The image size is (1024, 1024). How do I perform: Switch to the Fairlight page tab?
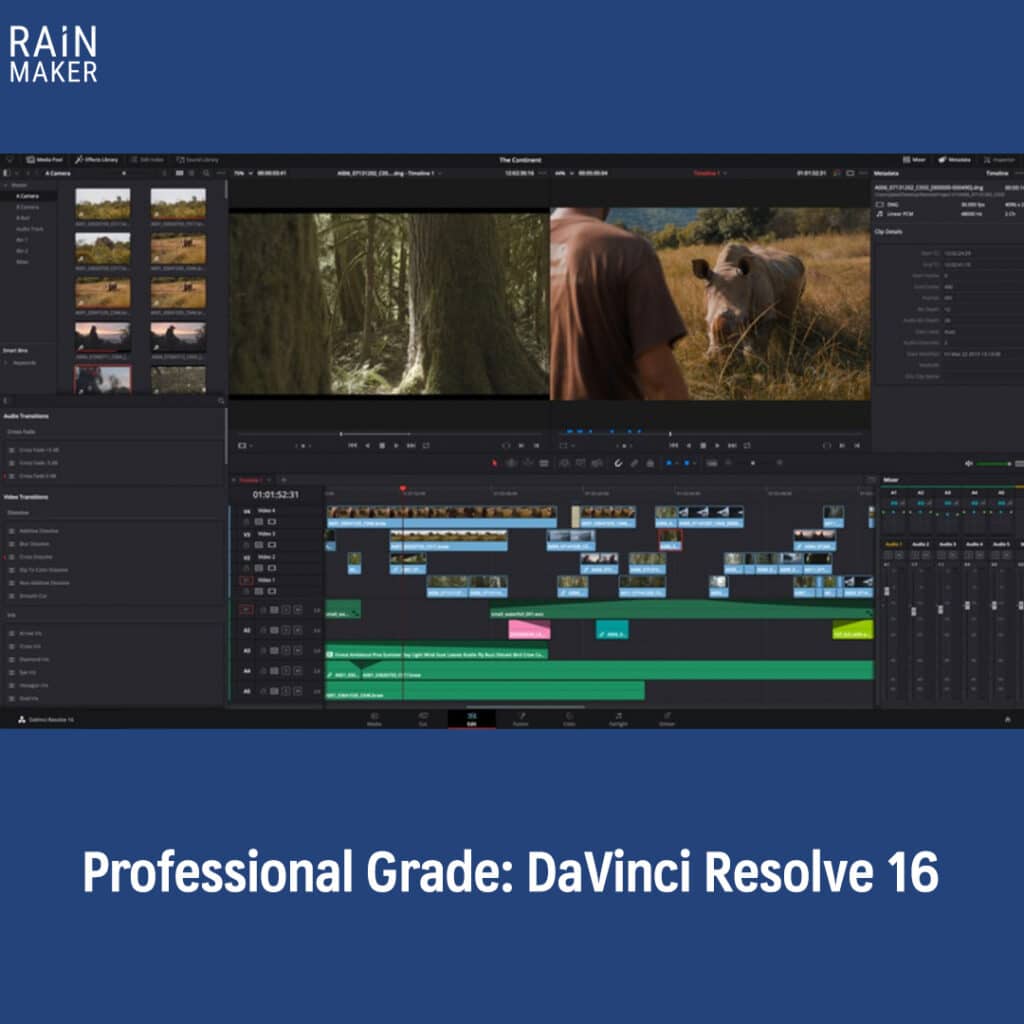pyautogui.click(x=618, y=718)
